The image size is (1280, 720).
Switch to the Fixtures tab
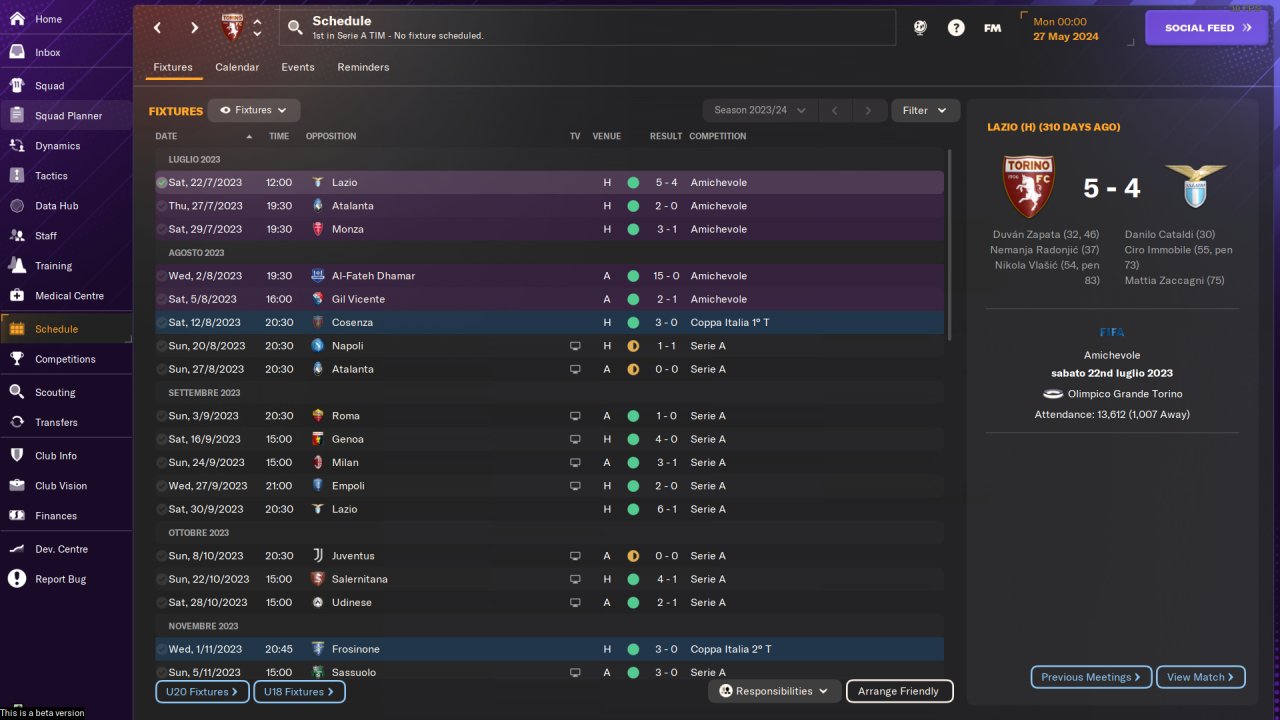click(173, 67)
